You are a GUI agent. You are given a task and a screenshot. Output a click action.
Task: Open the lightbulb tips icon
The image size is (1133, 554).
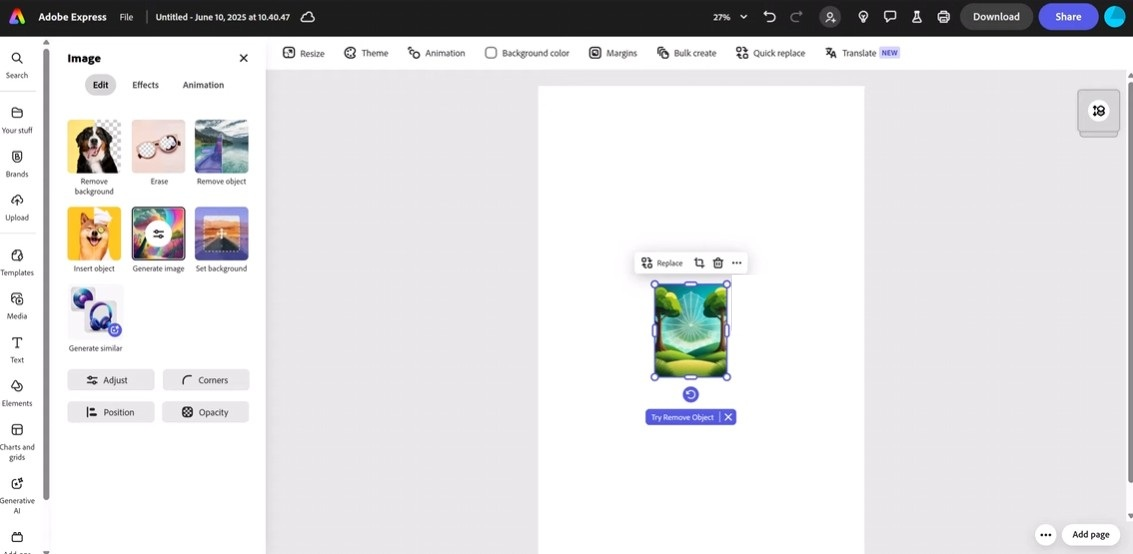point(863,17)
